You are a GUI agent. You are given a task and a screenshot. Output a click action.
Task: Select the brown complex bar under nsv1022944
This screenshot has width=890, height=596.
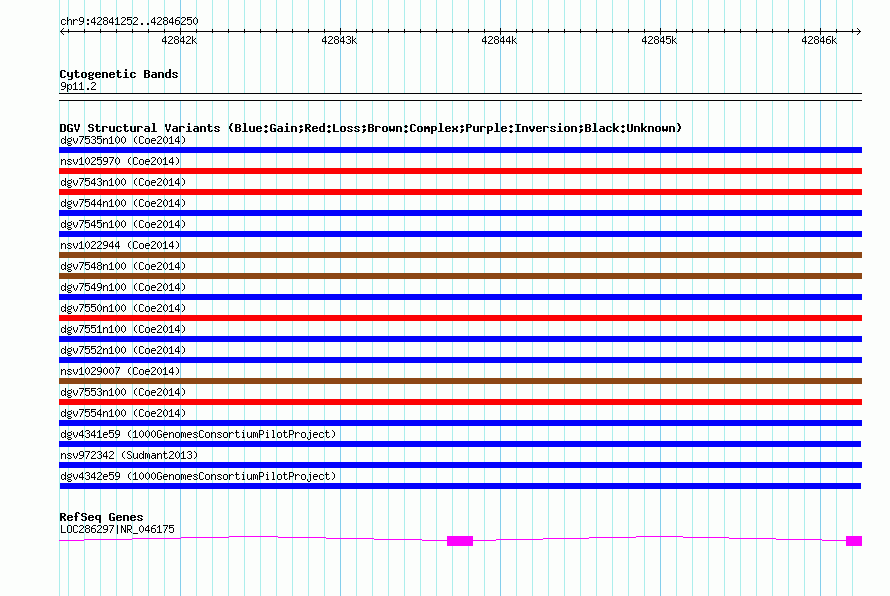(460, 255)
